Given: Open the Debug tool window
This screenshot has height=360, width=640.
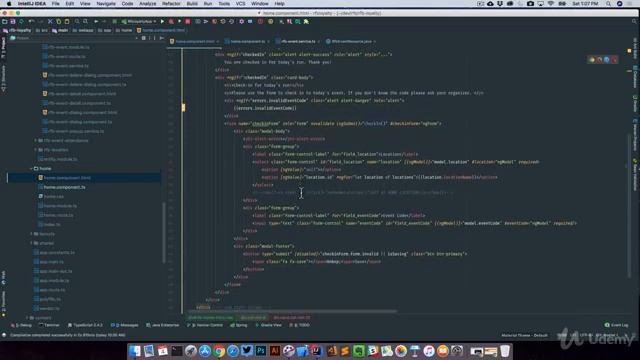Looking at the screenshot, I should pos(22,325).
